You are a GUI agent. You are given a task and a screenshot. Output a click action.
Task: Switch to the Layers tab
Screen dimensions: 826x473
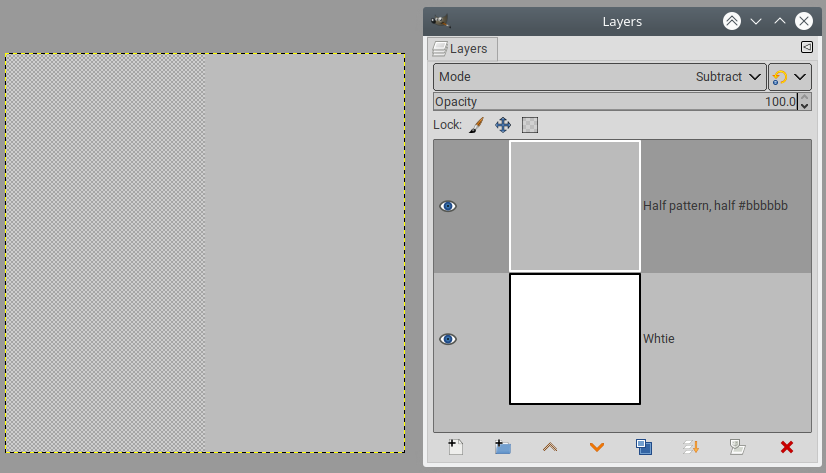(462, 49)
